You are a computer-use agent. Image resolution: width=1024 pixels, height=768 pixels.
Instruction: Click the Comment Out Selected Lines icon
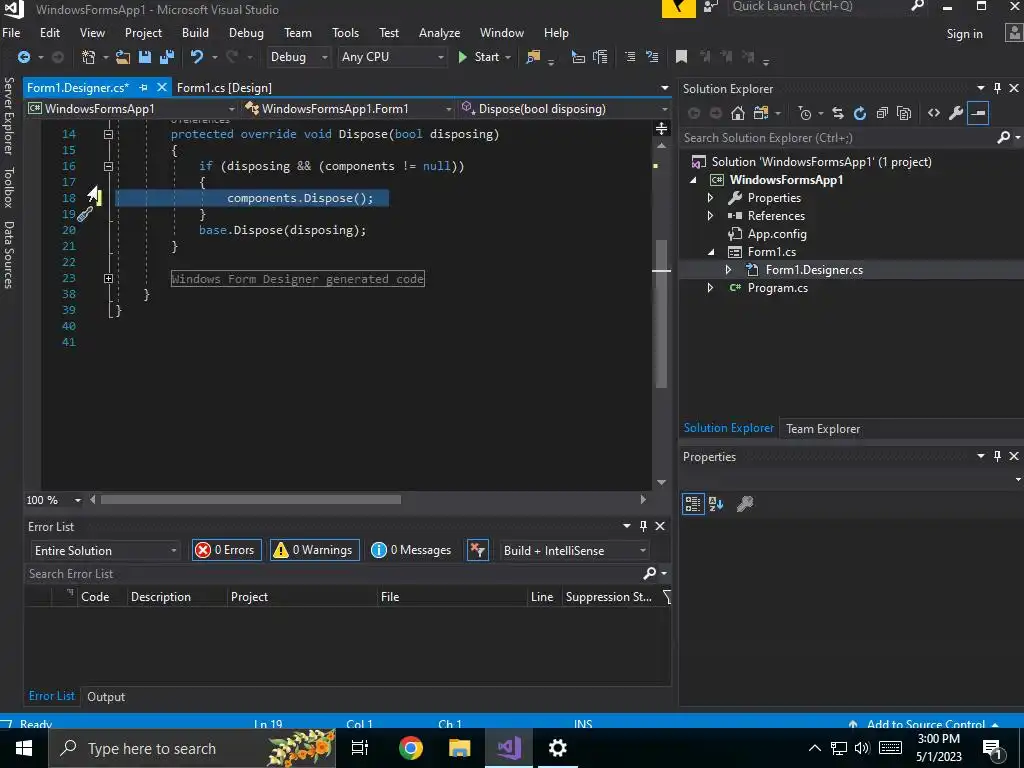coord(630,57)
